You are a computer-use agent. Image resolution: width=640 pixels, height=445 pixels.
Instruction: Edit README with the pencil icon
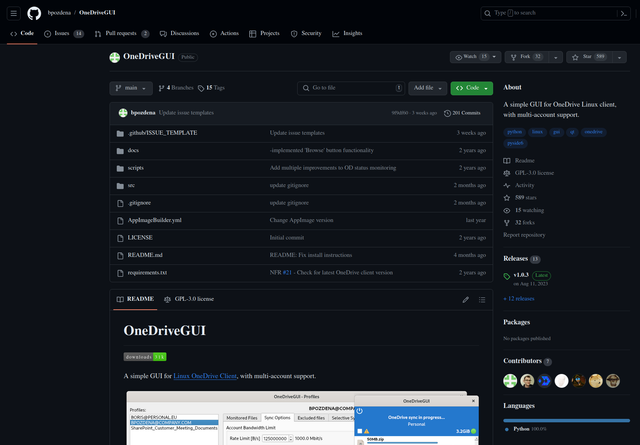point(466,300)
